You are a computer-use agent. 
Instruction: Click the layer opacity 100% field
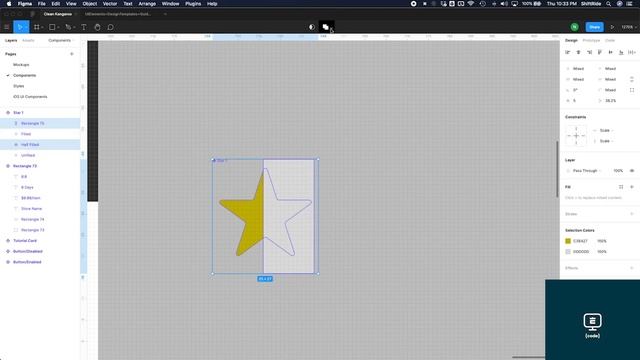click(618, 171)
